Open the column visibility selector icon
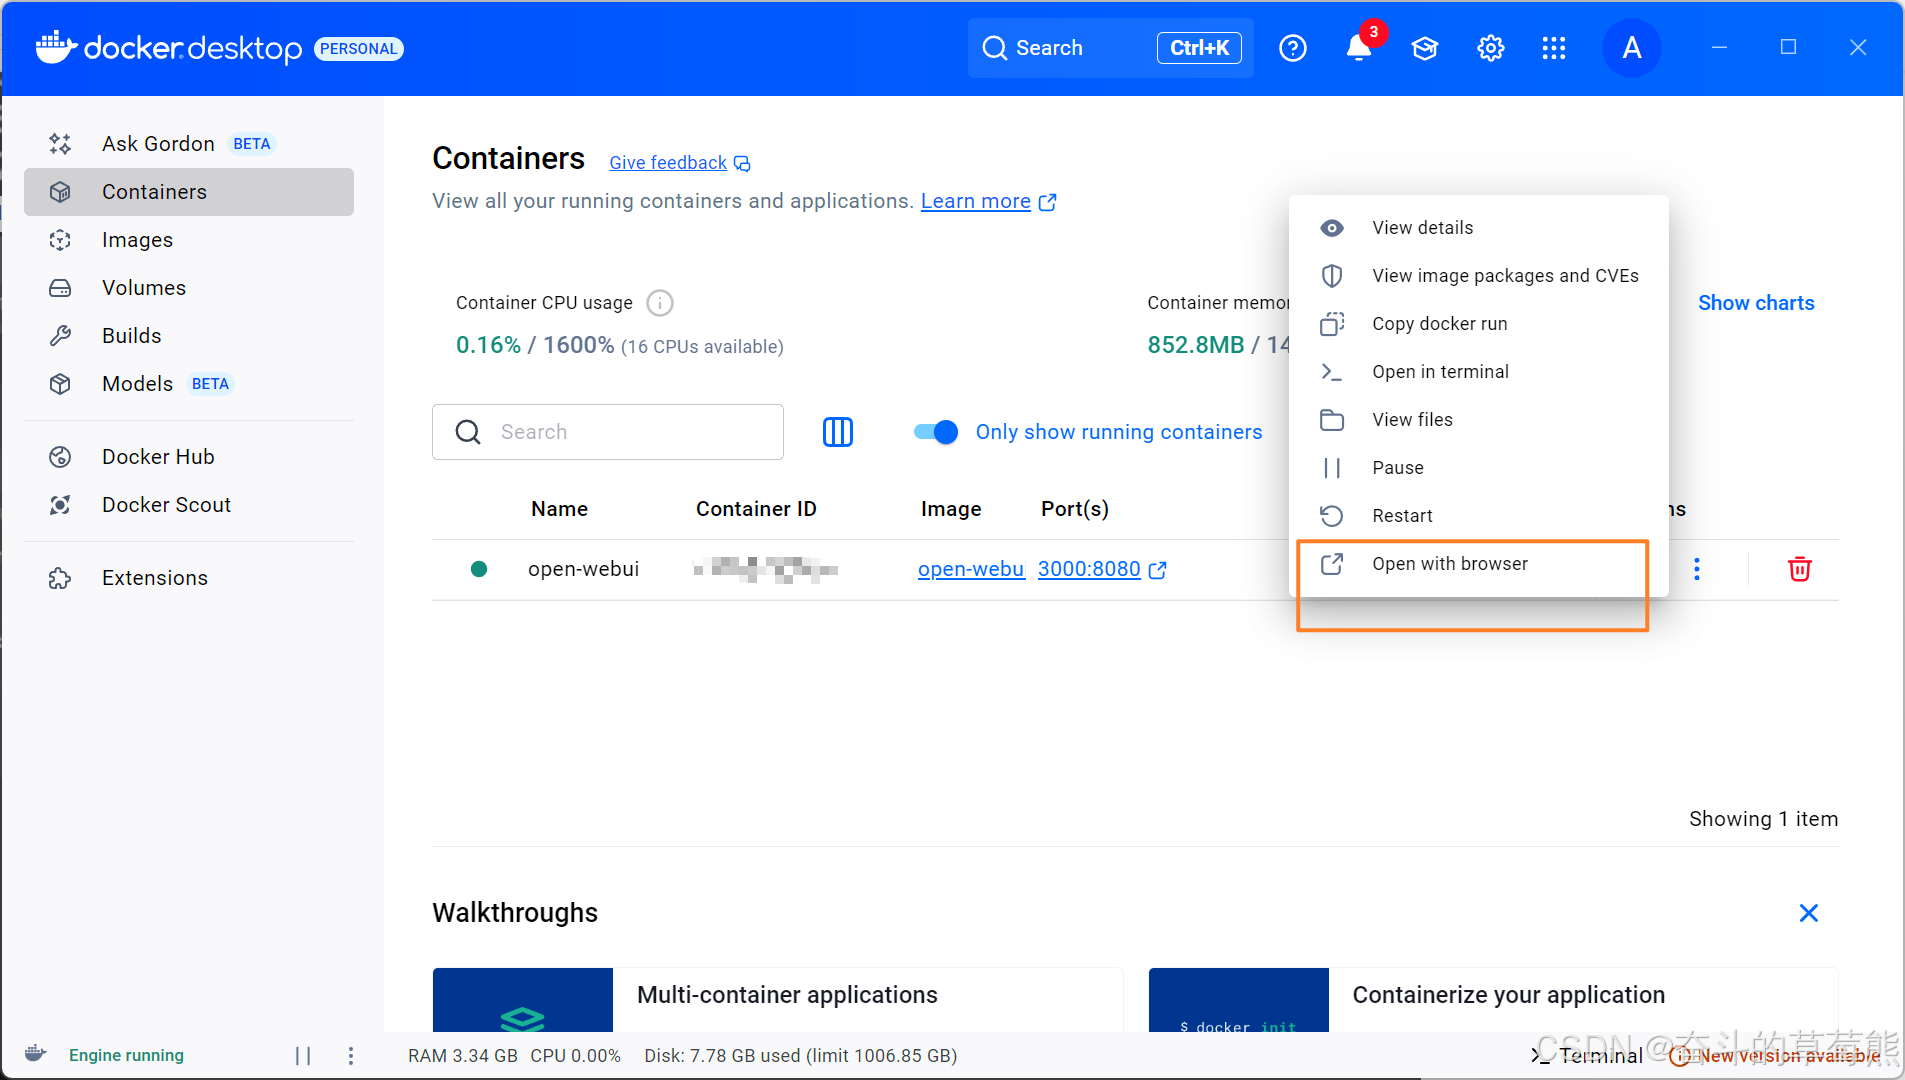This screenshot has height=1080, width=1905. click(838, 432)
